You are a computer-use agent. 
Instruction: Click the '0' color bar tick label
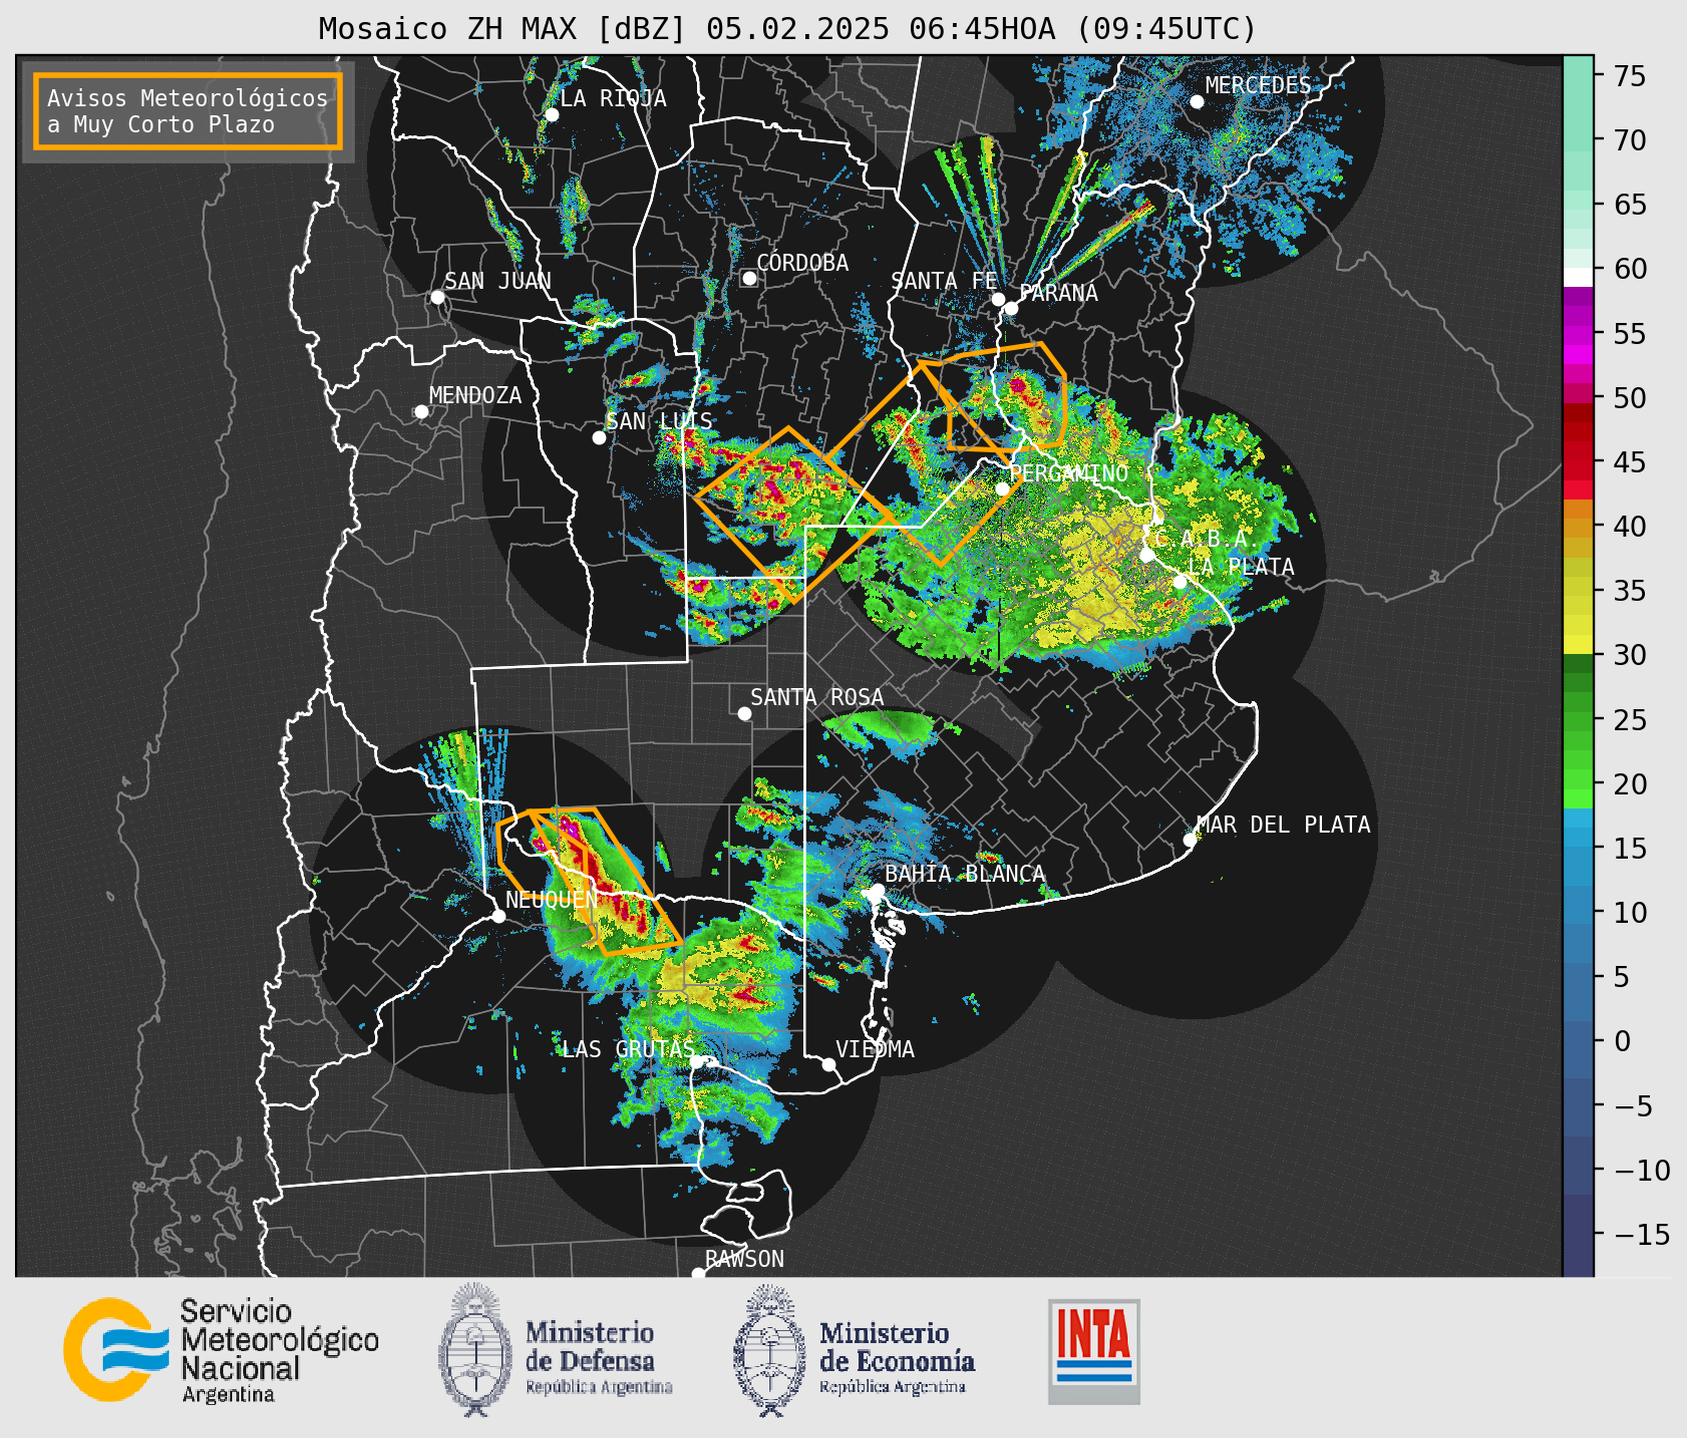[1622, 1041]
